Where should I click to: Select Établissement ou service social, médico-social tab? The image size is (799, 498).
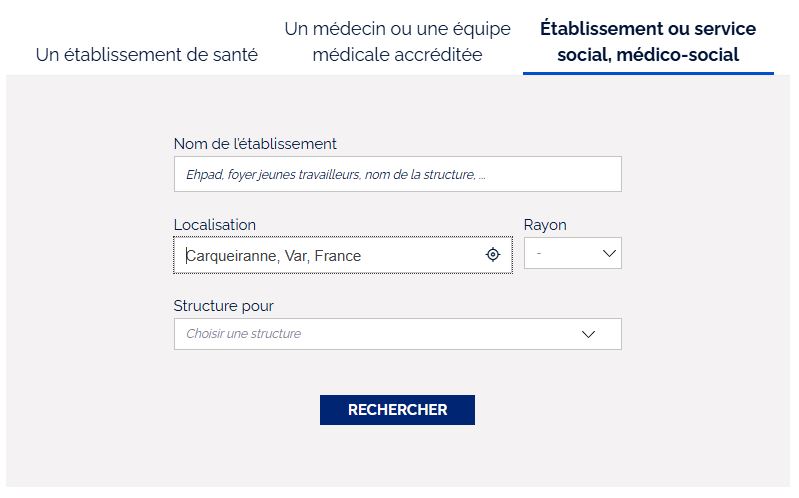point(648,41)
